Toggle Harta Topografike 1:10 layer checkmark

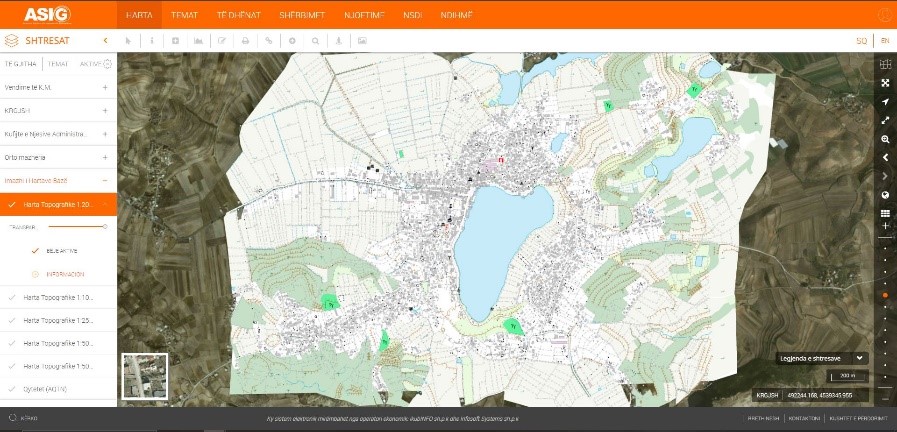point(12,298)
